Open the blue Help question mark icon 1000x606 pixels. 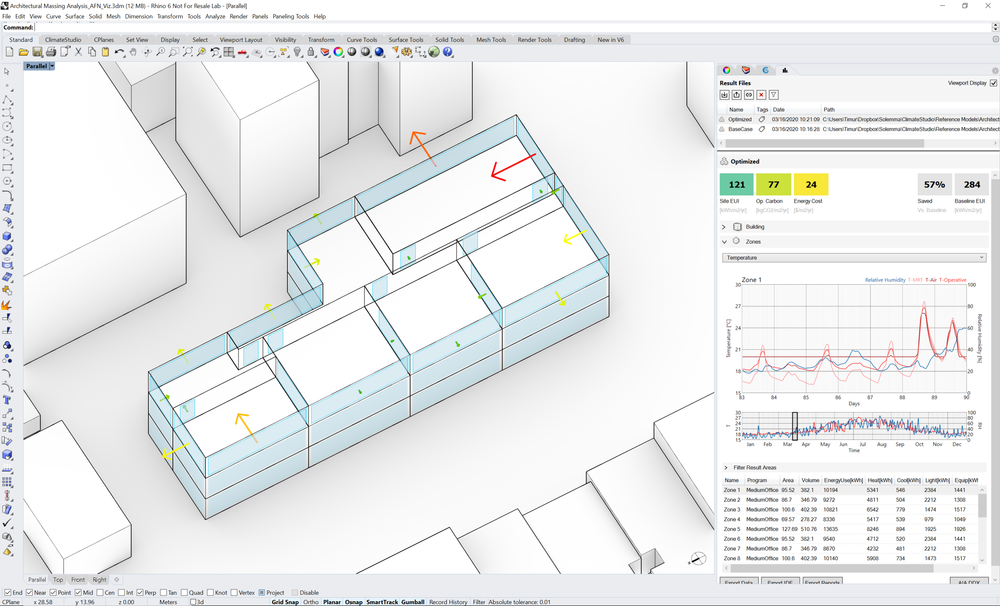[448, 52]
